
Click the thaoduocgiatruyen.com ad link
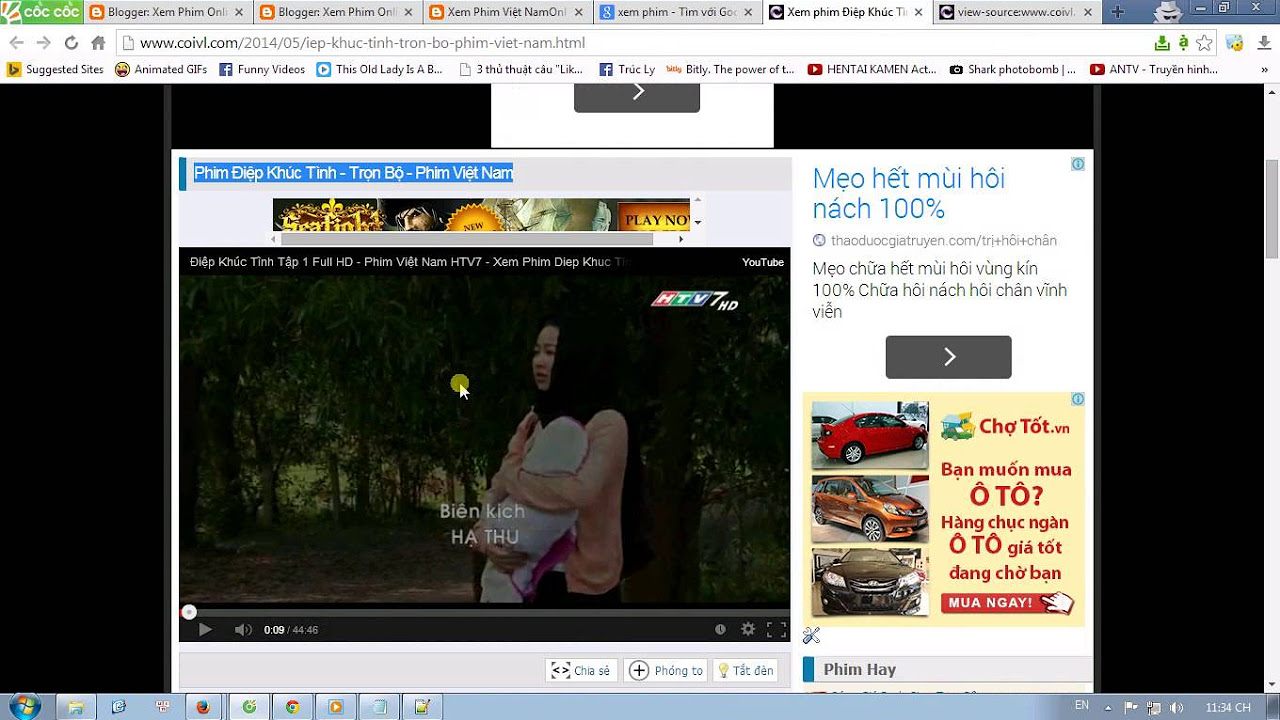pyautogui.click(x=943, y=241)
